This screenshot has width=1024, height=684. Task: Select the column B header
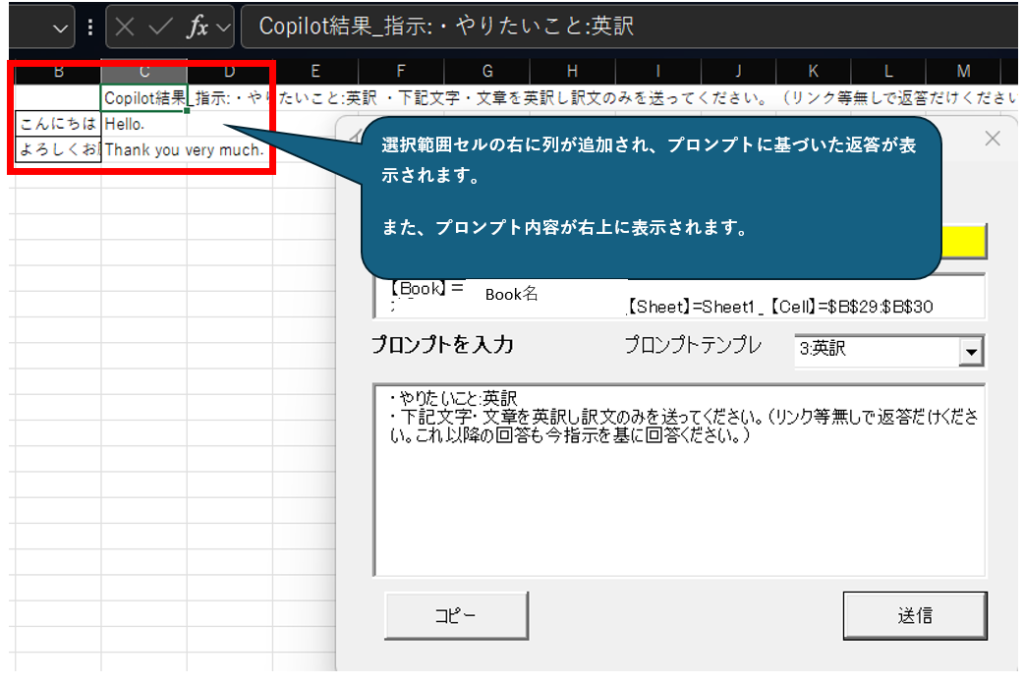[58, 71]
